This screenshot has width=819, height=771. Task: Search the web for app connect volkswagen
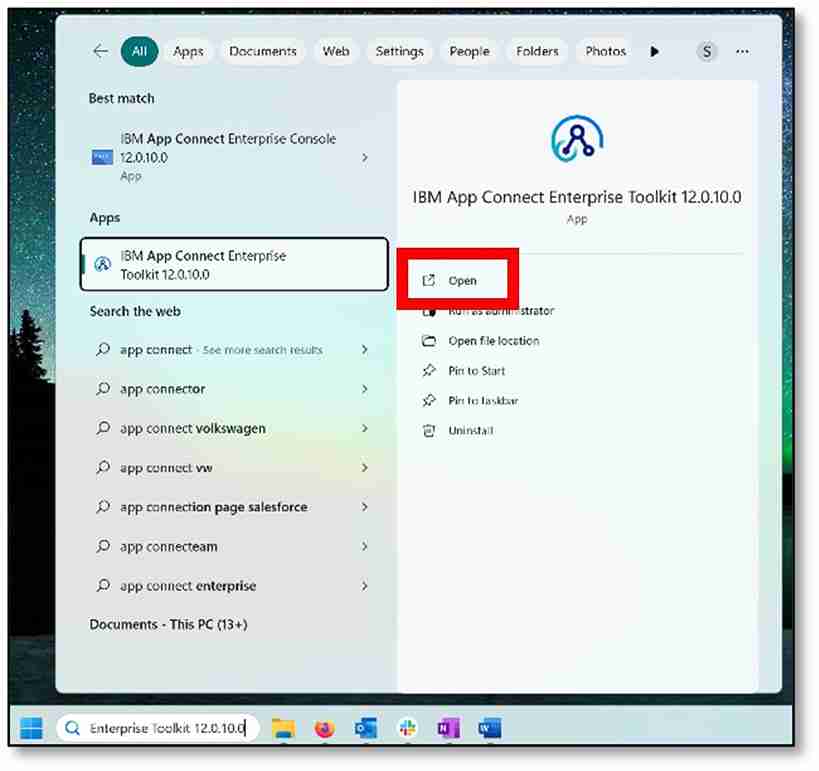pyautogui.click(x=234, y=428)
